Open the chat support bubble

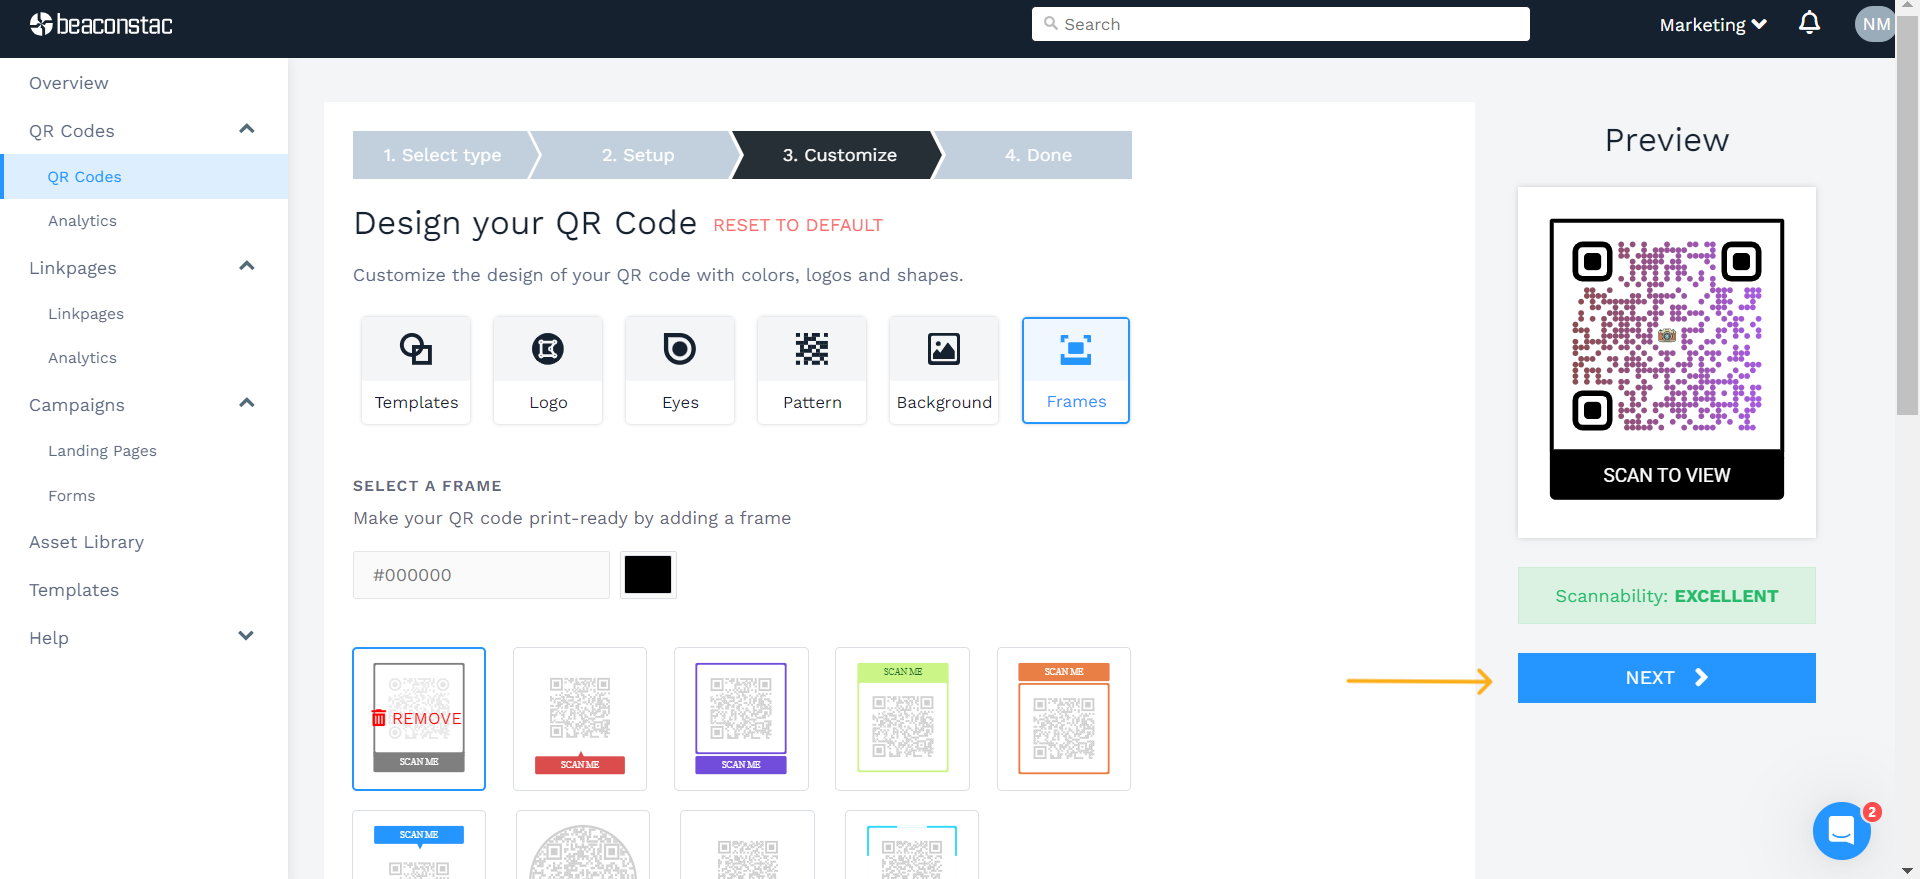1841,830
